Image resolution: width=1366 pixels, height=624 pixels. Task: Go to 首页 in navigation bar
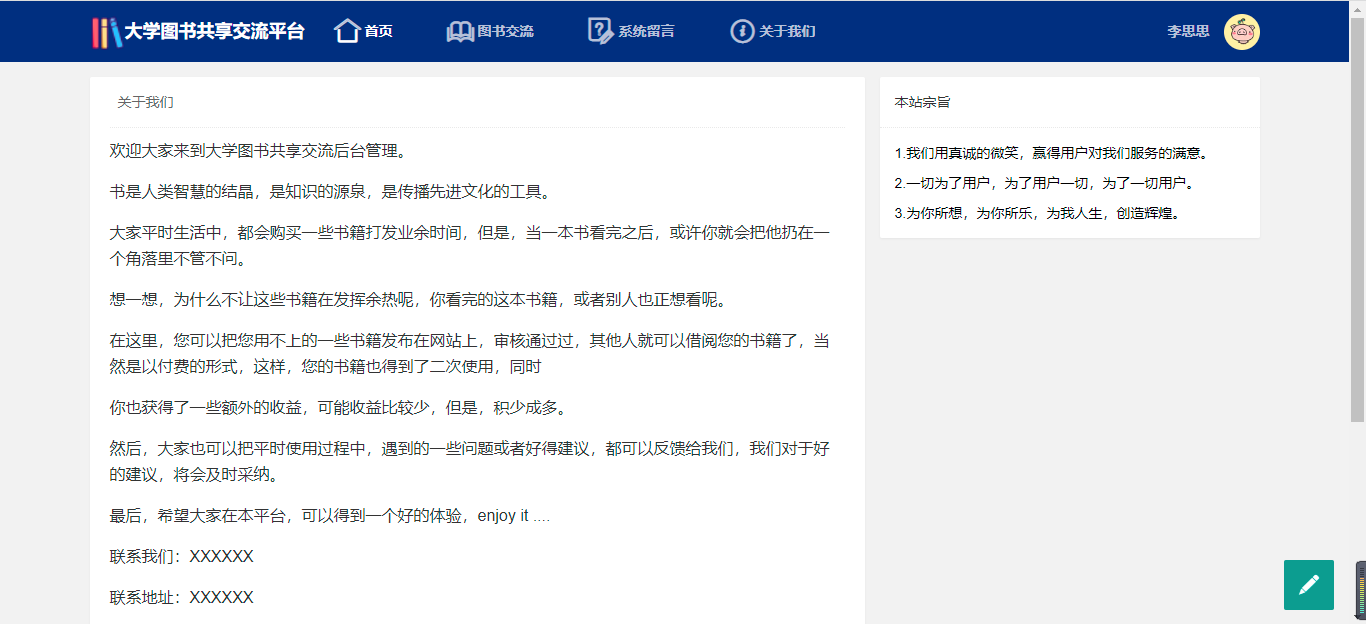[378, 32]
